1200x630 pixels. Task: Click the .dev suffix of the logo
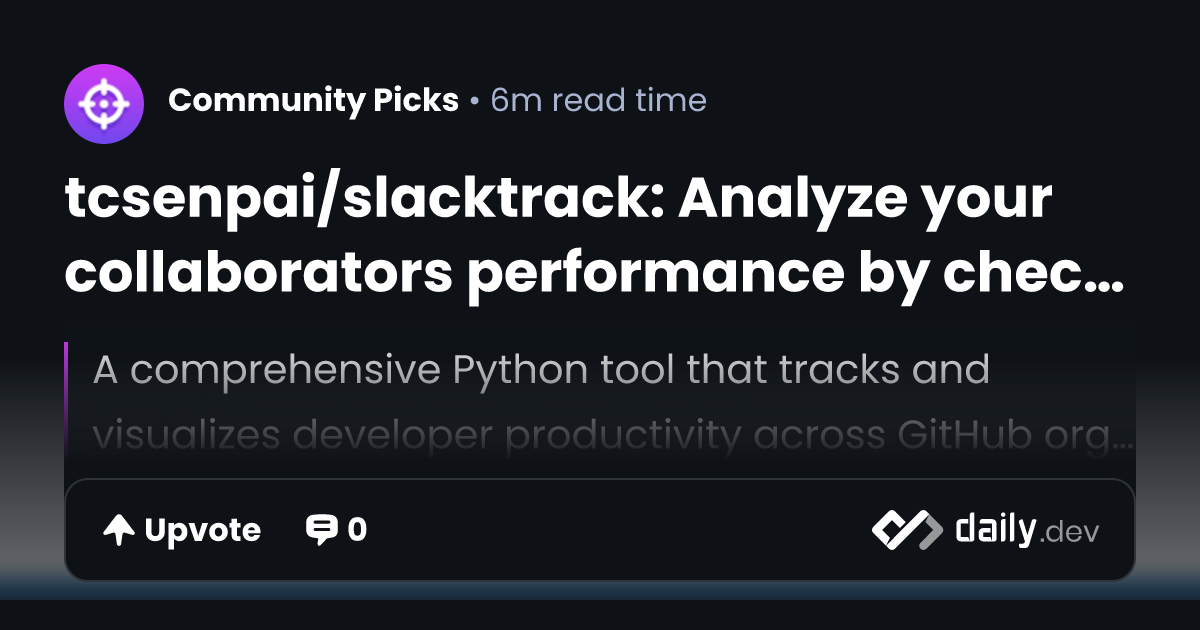point(1070,533)
